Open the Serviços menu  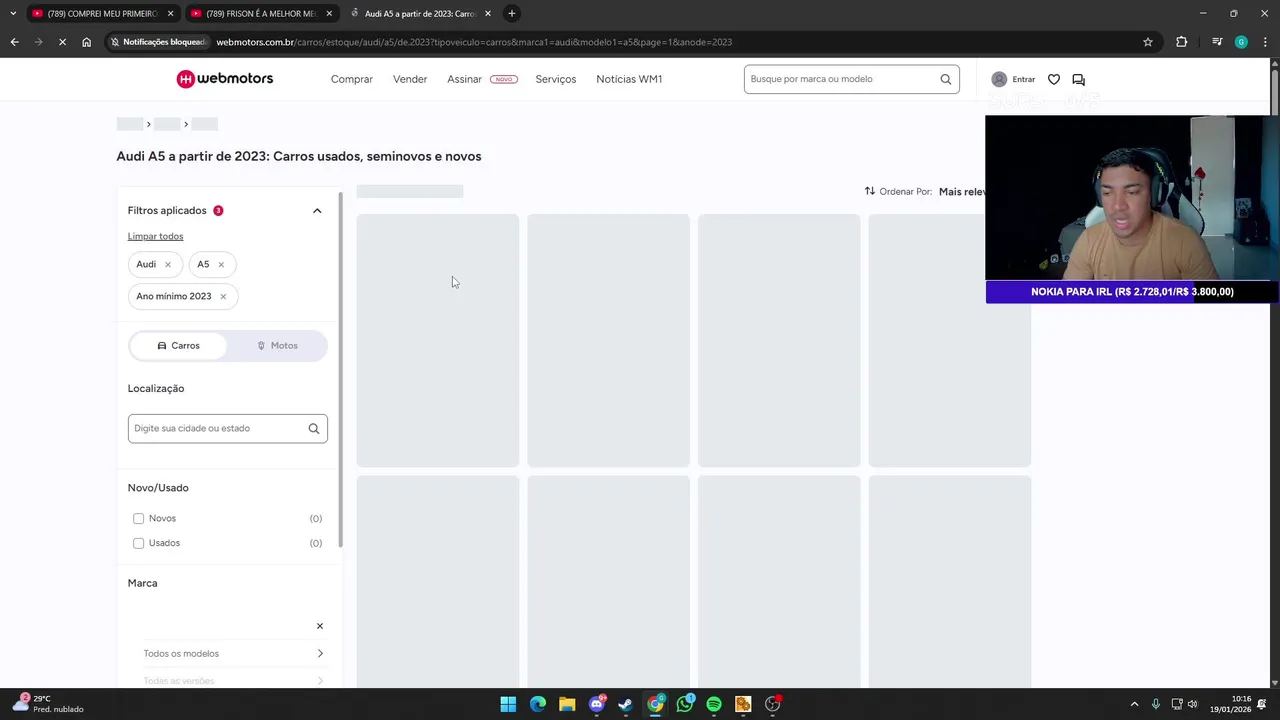(555, 79)
